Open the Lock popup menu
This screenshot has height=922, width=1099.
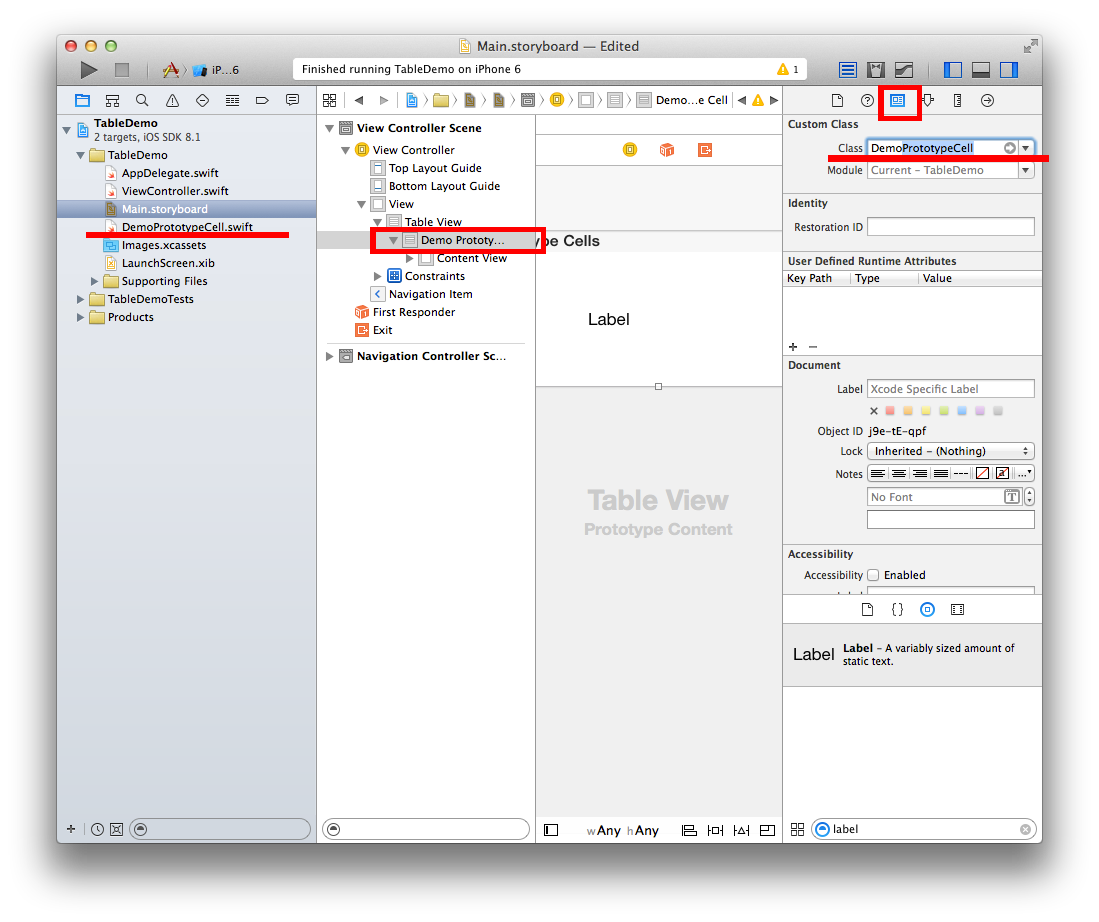pos(950,452)
